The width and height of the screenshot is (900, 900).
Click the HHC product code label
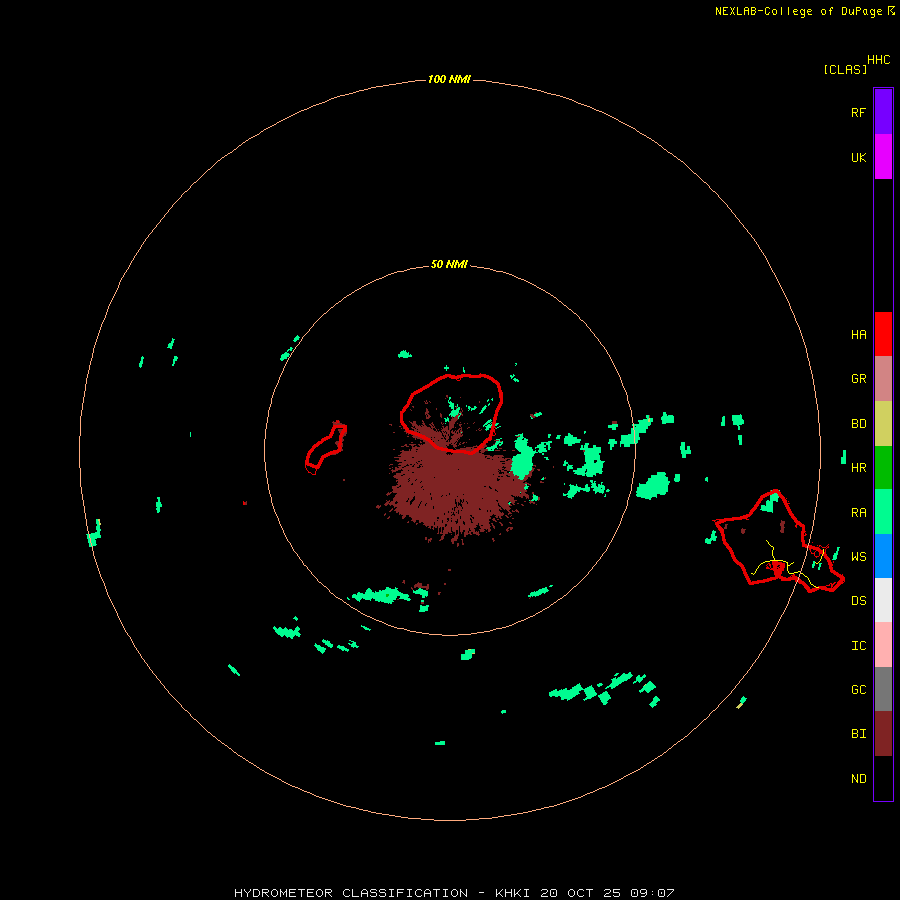tap(878, 60)
